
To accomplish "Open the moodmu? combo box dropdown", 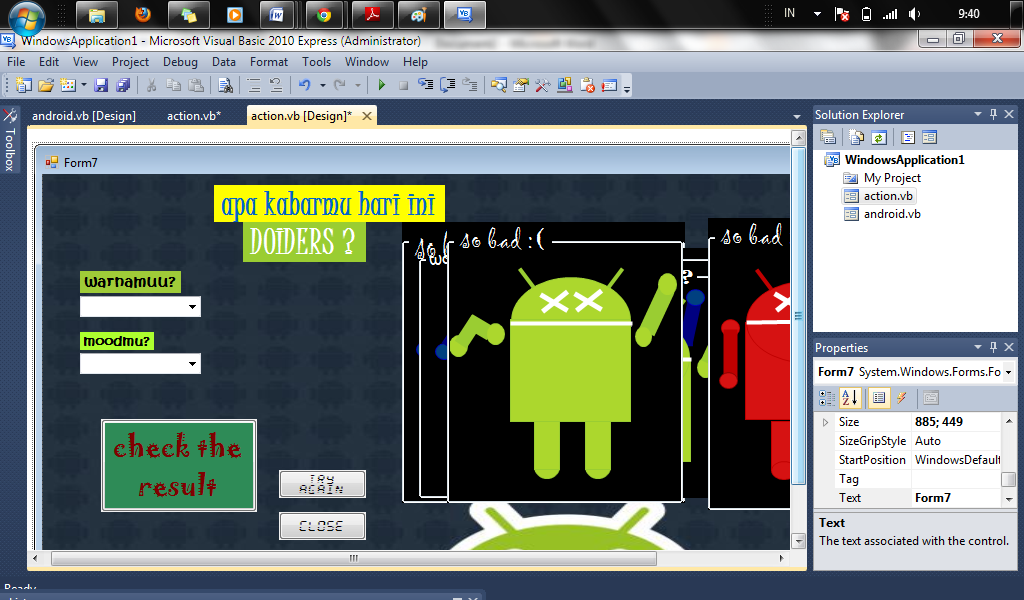I will coord(192,364).
